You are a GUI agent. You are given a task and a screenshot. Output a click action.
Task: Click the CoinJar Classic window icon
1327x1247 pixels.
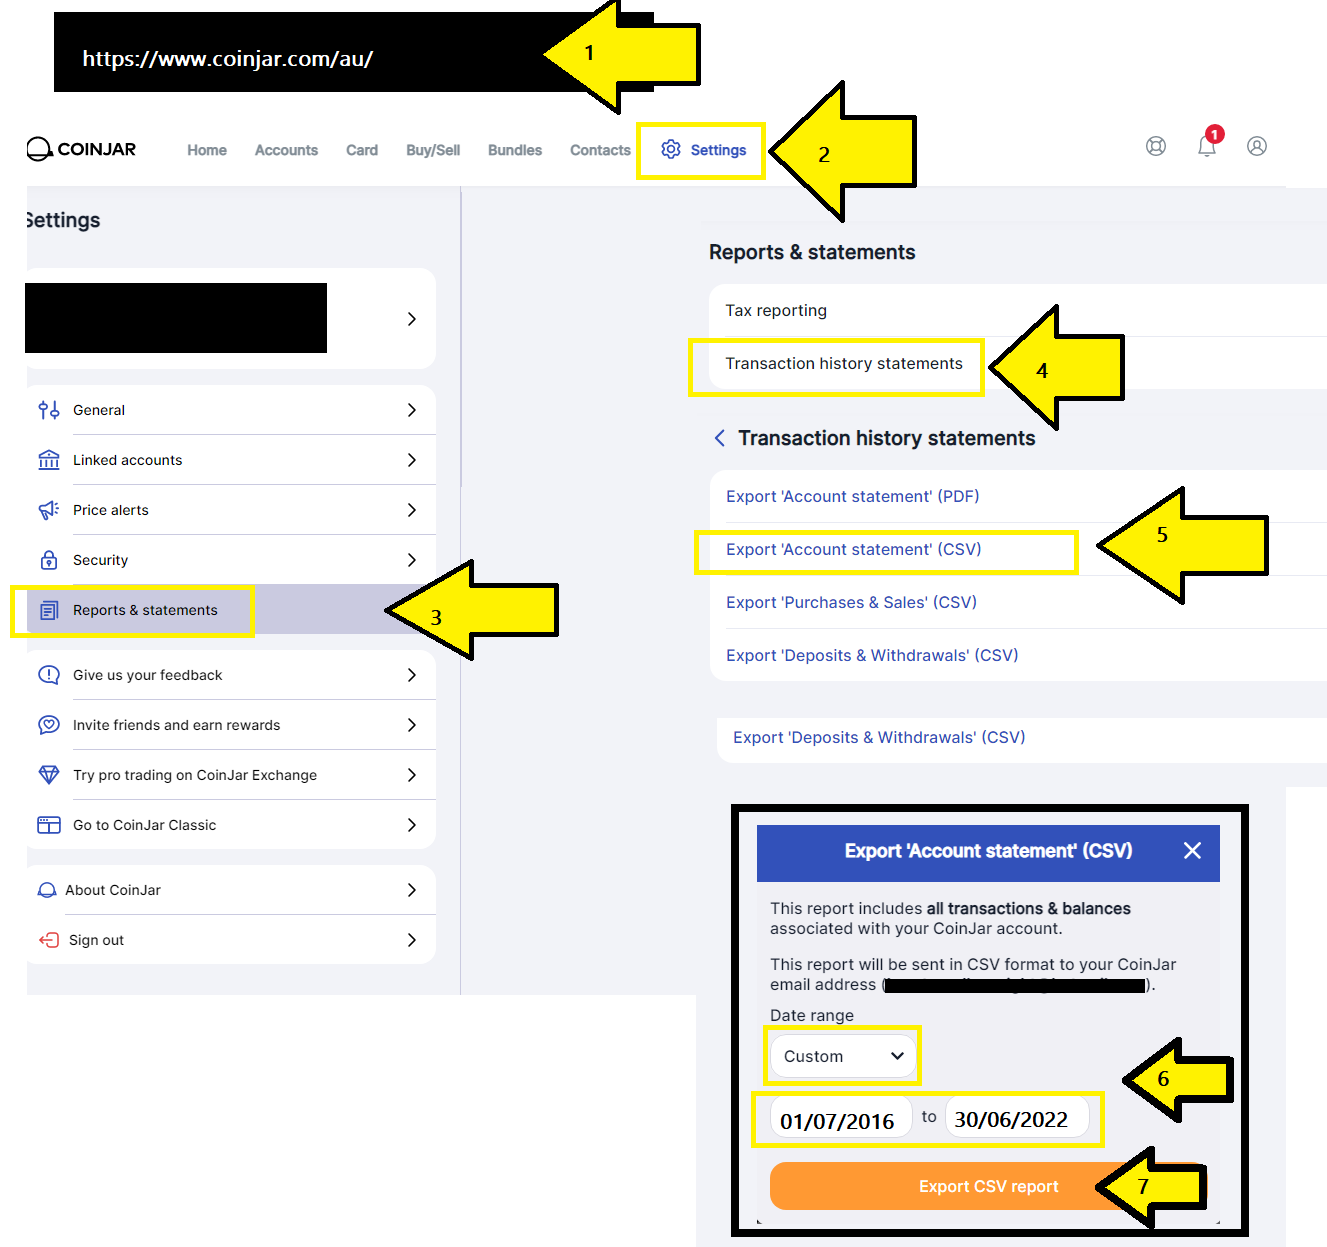[x=49, y=825]
